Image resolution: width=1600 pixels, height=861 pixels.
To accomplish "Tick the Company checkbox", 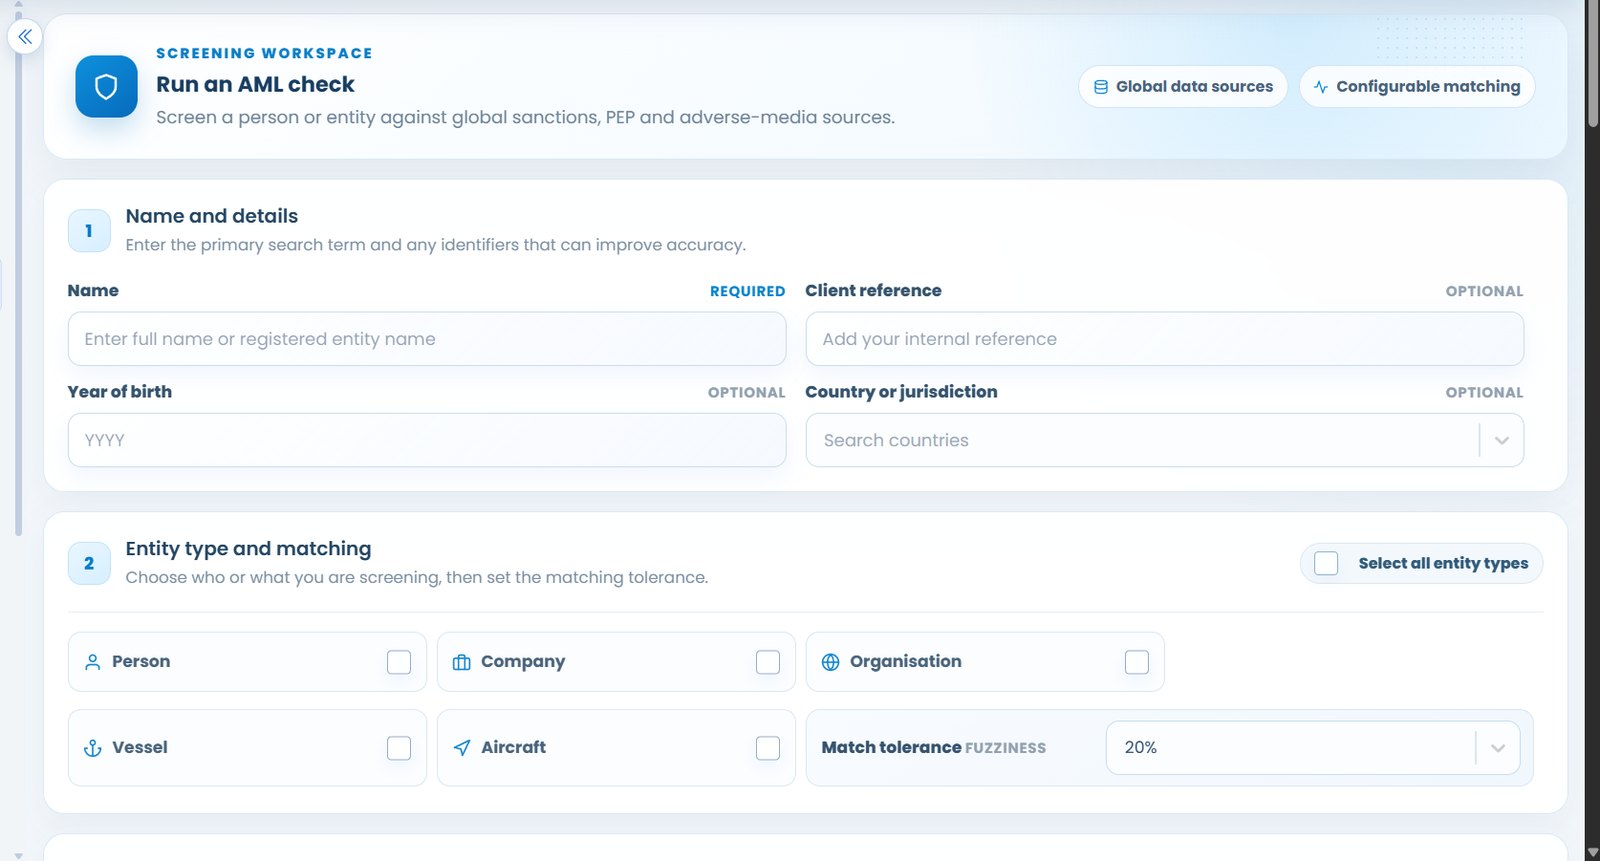I will pyautogui.click(x=768, y=662).
